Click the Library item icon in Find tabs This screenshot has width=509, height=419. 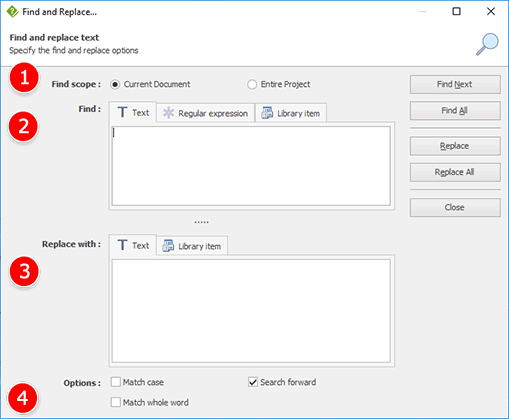click(x=267, y=113)
